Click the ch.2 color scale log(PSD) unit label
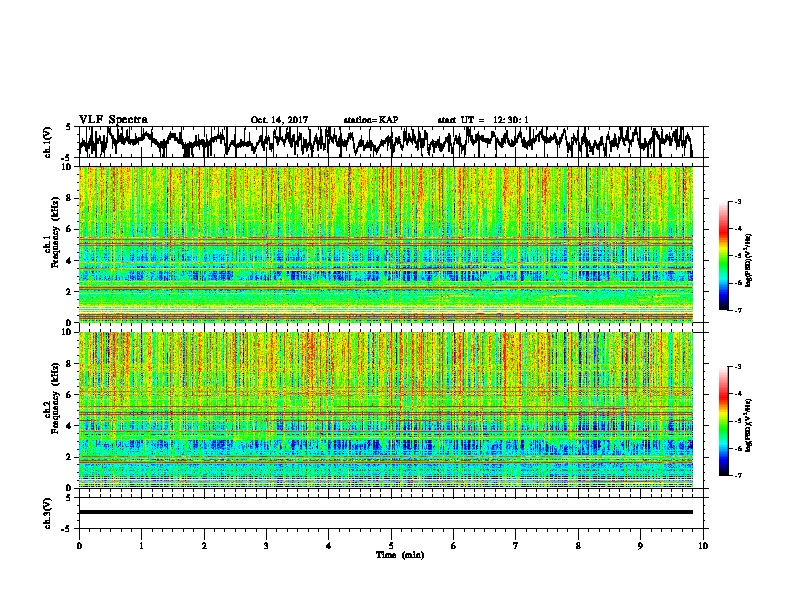The width and height of the screenshot is (792, 612). point(748,425)
